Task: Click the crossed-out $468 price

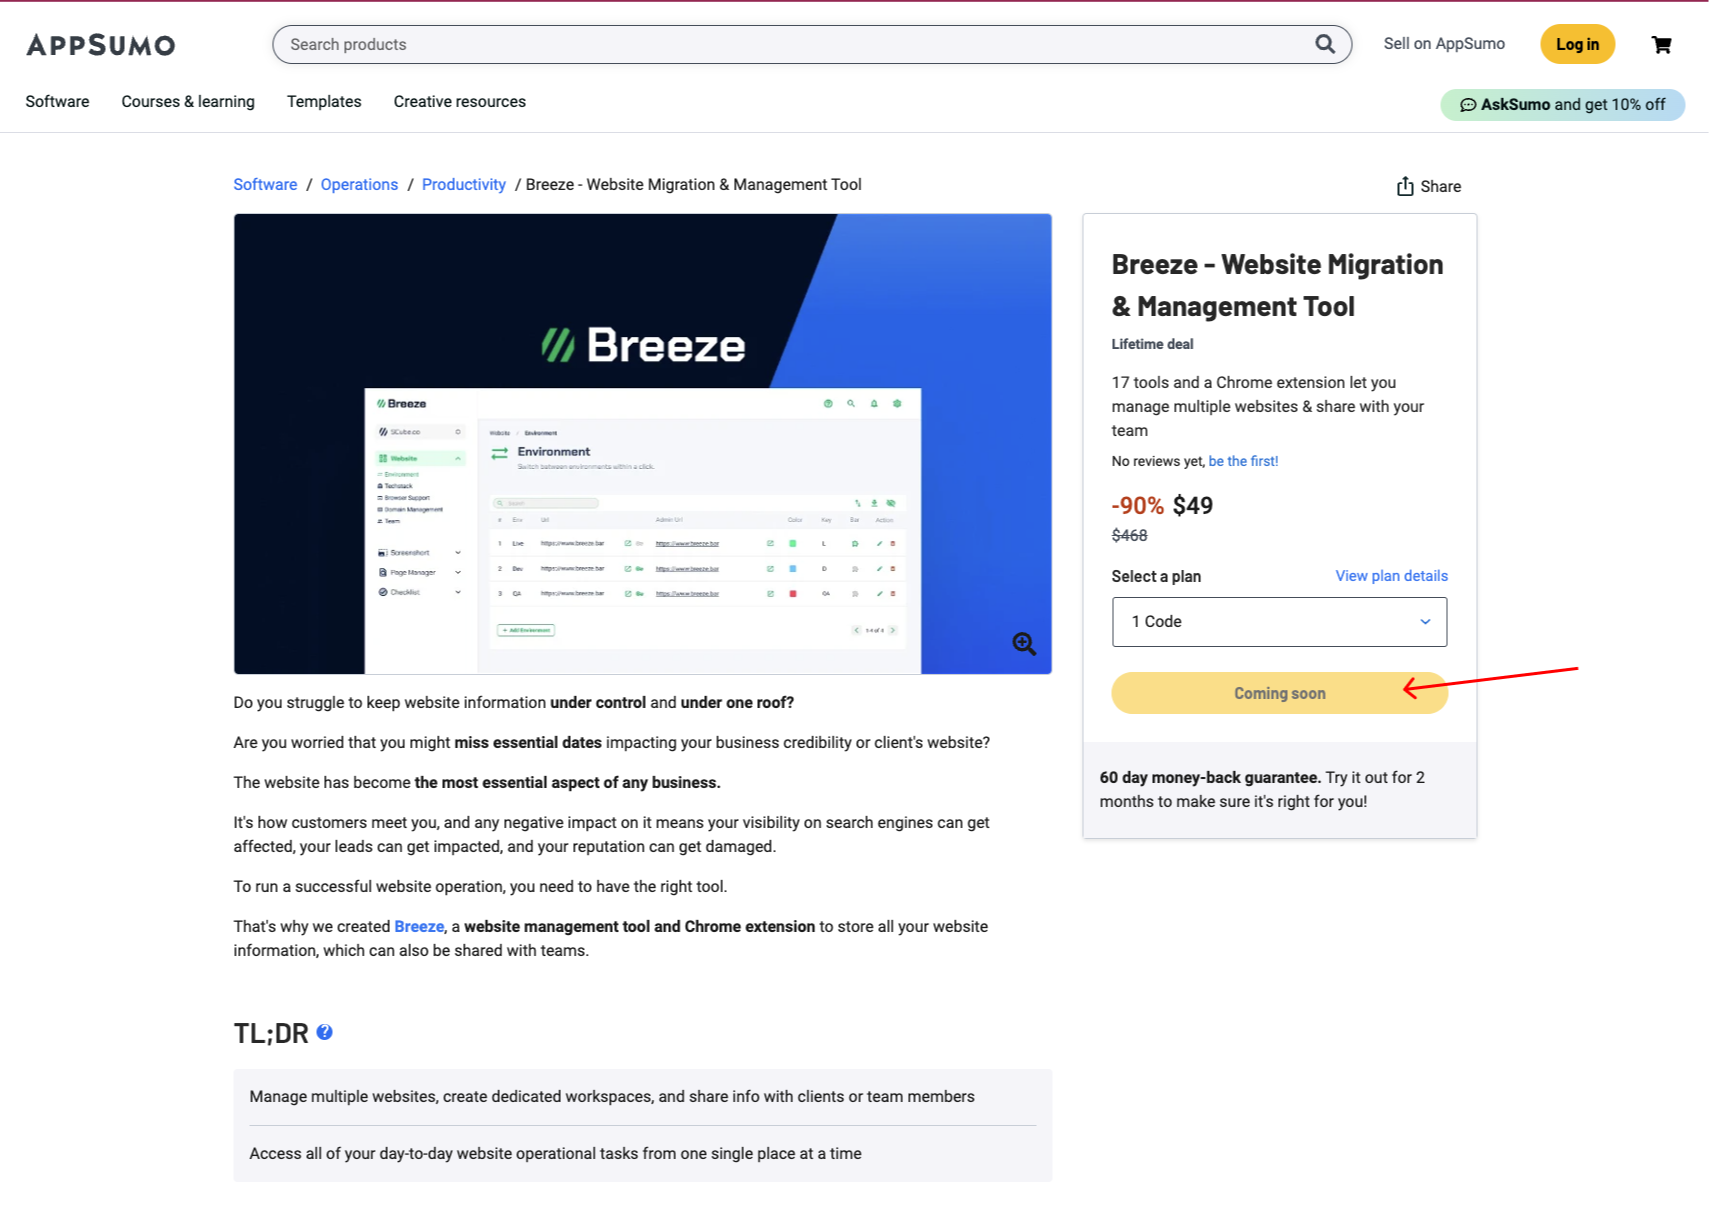Action: [x=1129, y=535]
